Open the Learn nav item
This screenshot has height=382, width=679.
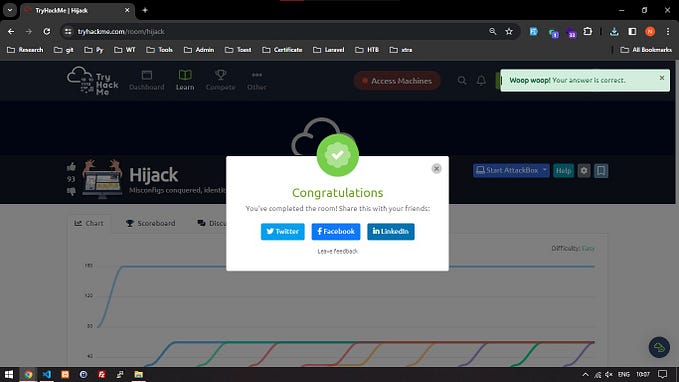(185, 81)
